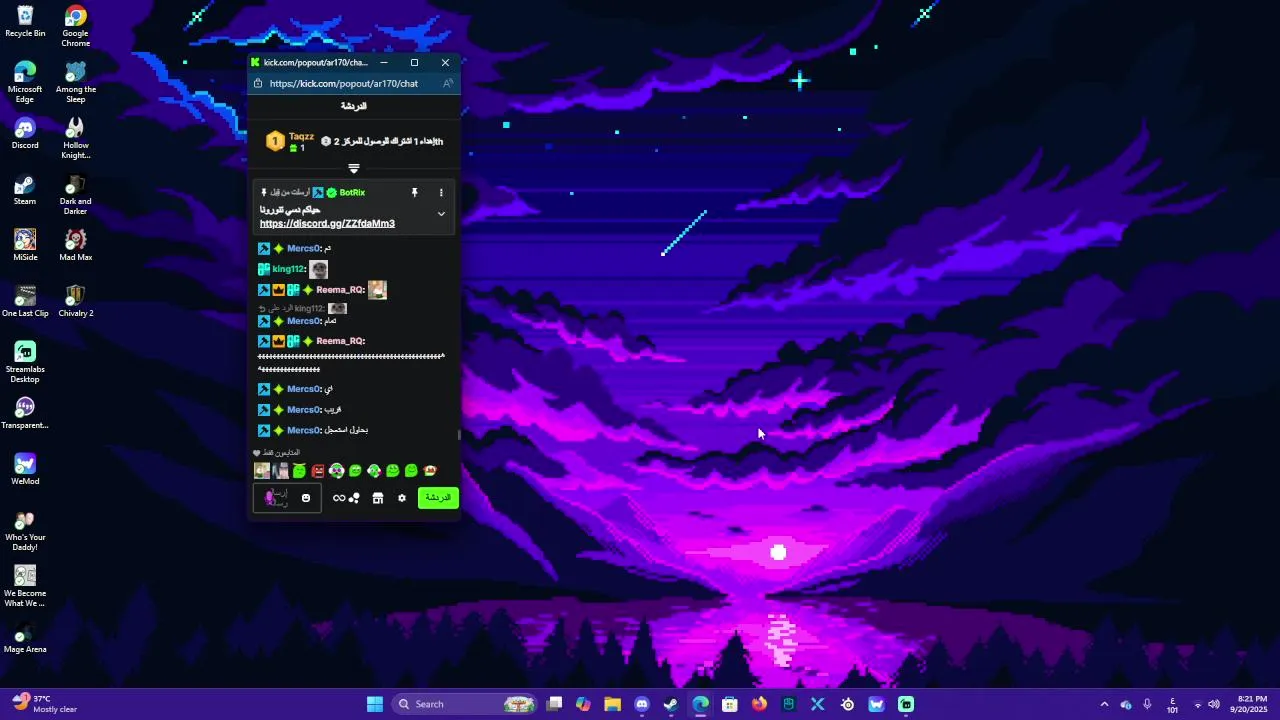Open clock showing 8:21 PM
This screenshot has height=720, width=1280.
coord(1252,704)
